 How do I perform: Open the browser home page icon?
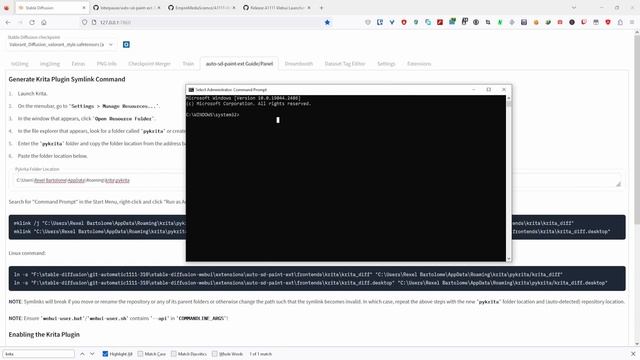click(x=44, y=22)
